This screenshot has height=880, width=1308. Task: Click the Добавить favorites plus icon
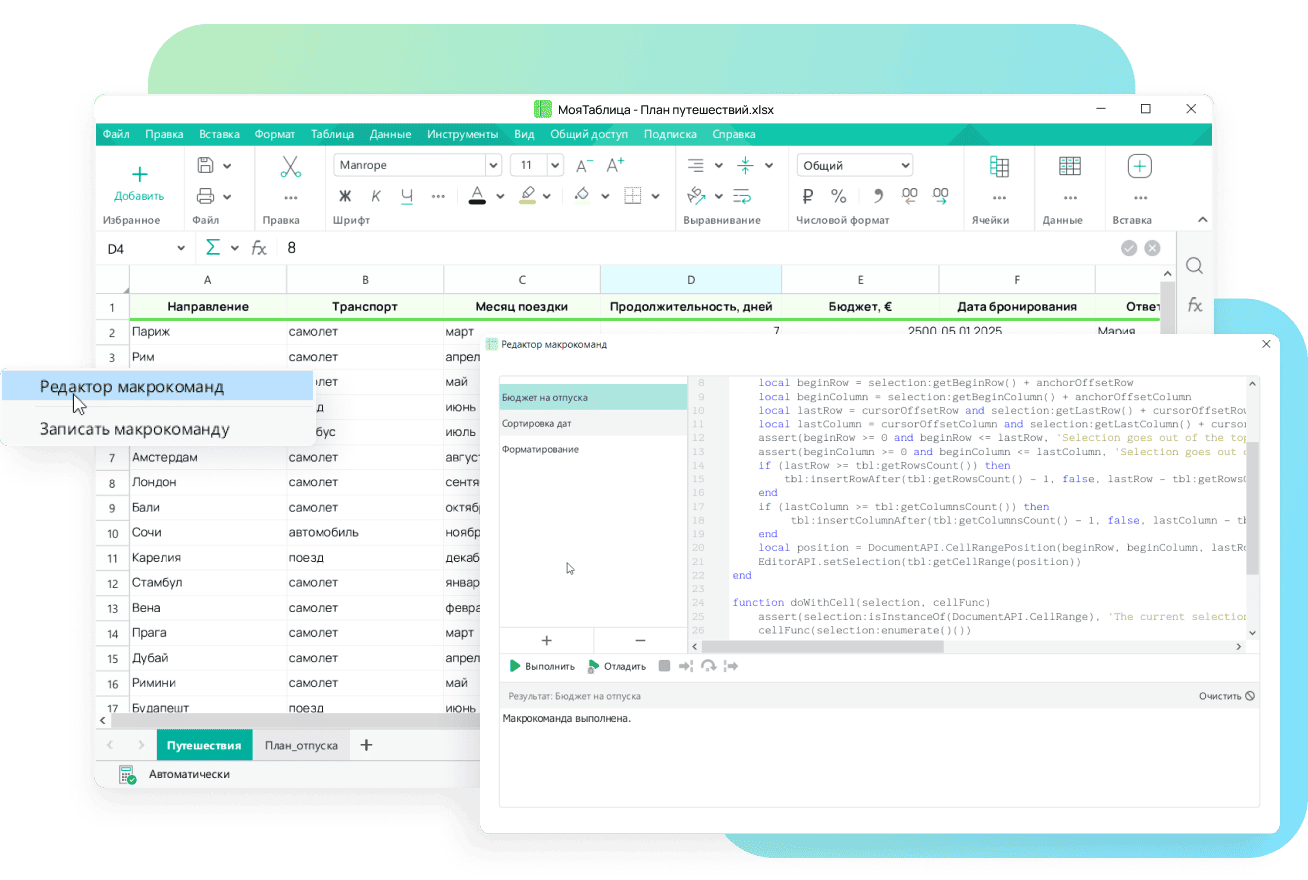(140, 174)
